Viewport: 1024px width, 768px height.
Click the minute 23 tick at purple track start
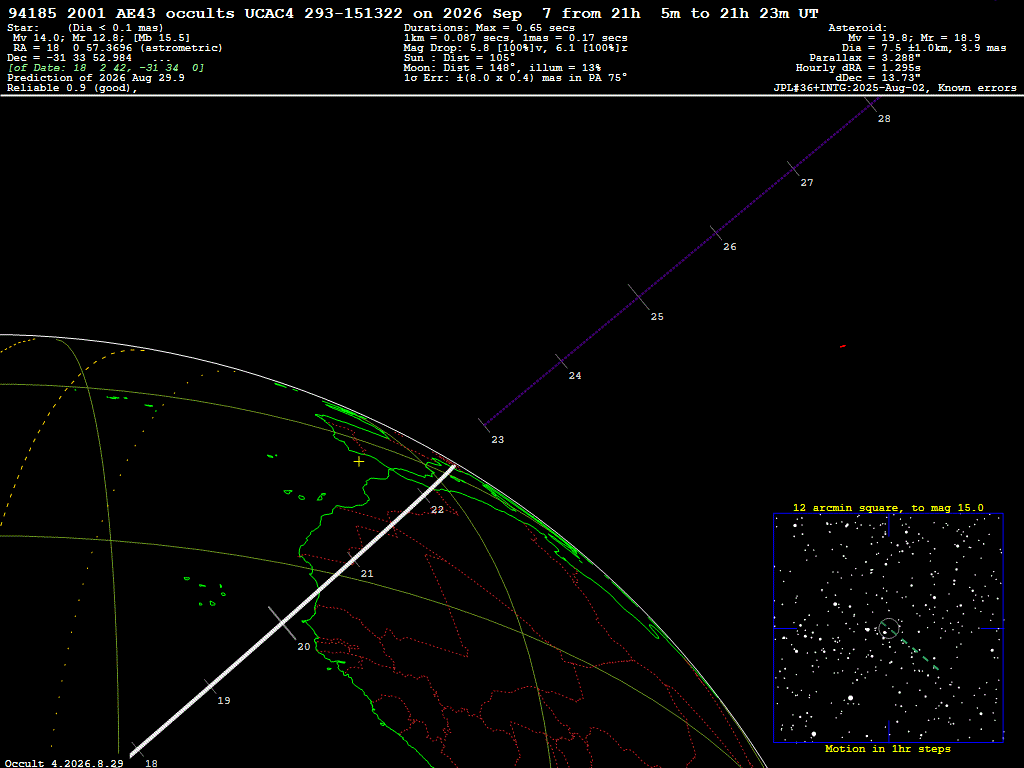[x=485, y=426]
